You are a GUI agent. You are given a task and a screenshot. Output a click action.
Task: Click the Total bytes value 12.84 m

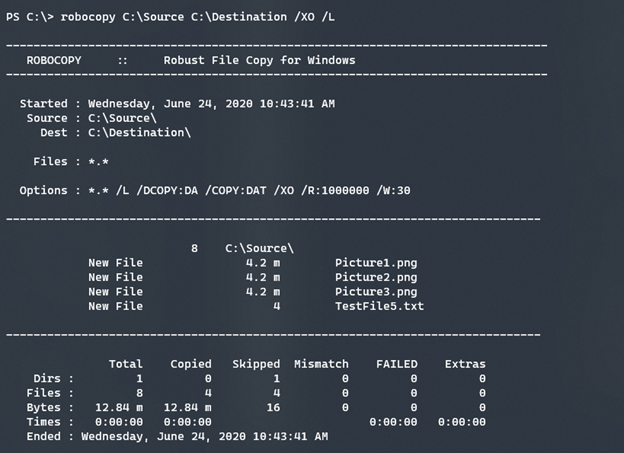point(119,407)
